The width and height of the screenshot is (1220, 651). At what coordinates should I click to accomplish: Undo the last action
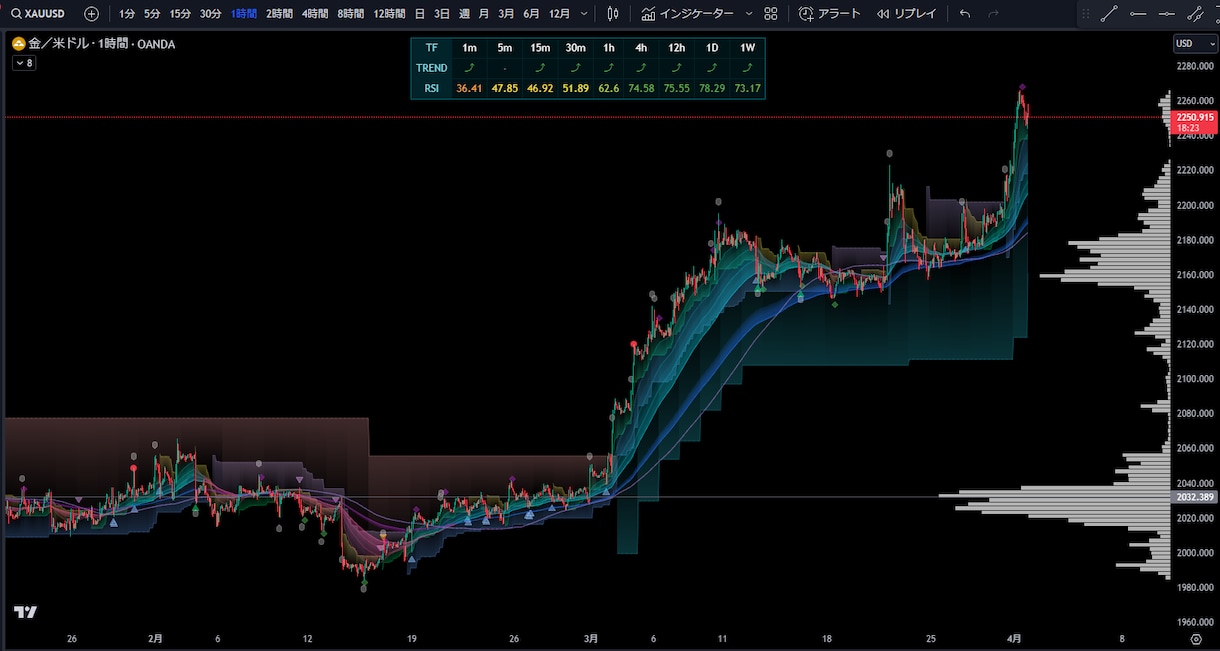pos(964,14)
